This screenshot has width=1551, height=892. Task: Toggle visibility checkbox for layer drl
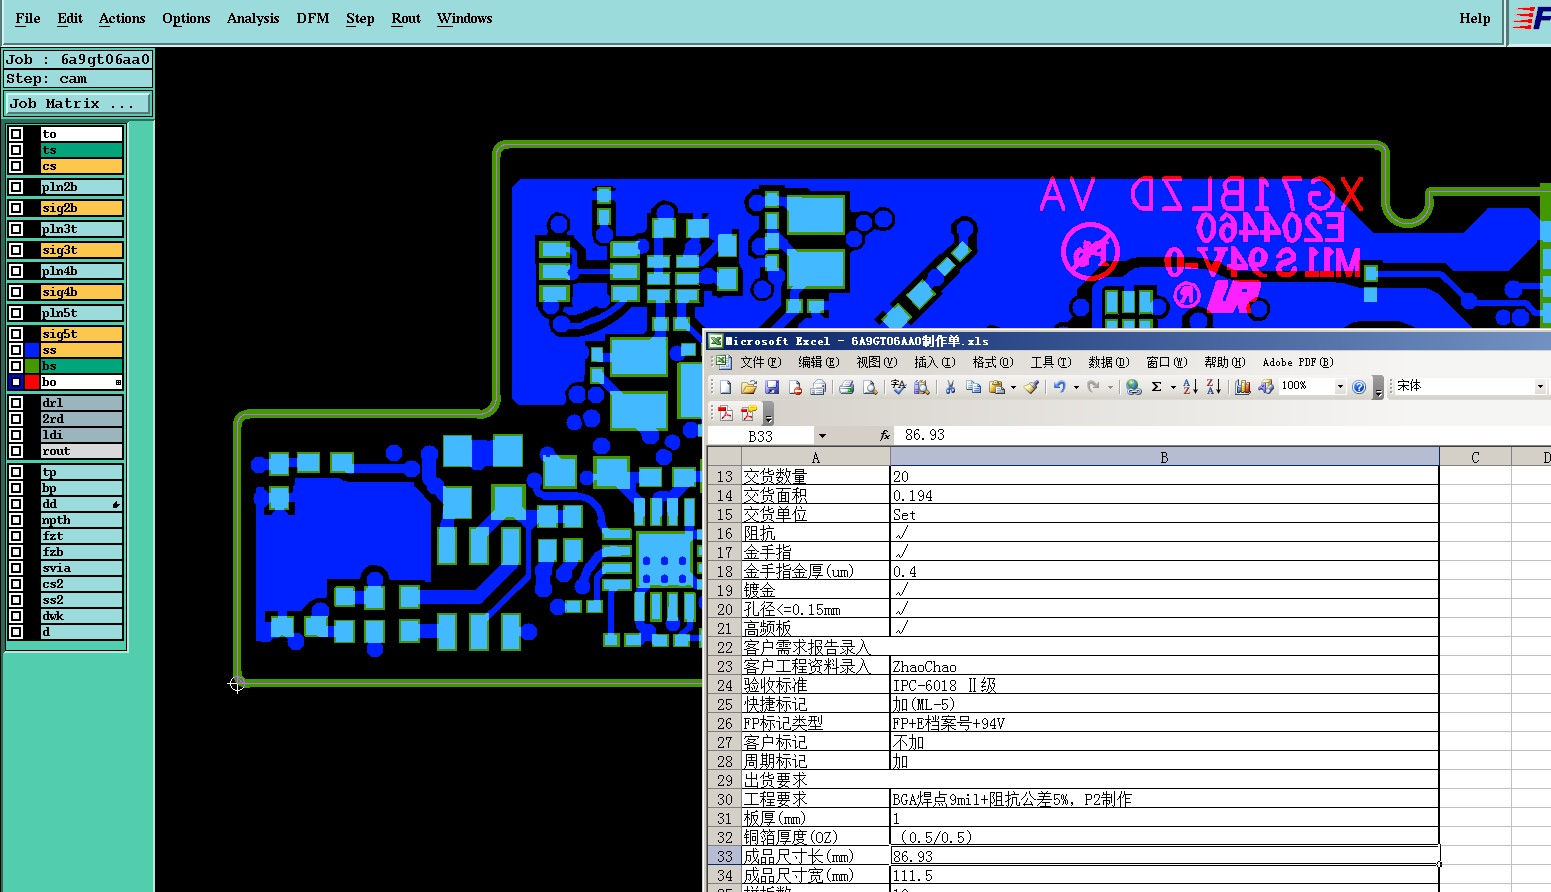tap(16, 403)
